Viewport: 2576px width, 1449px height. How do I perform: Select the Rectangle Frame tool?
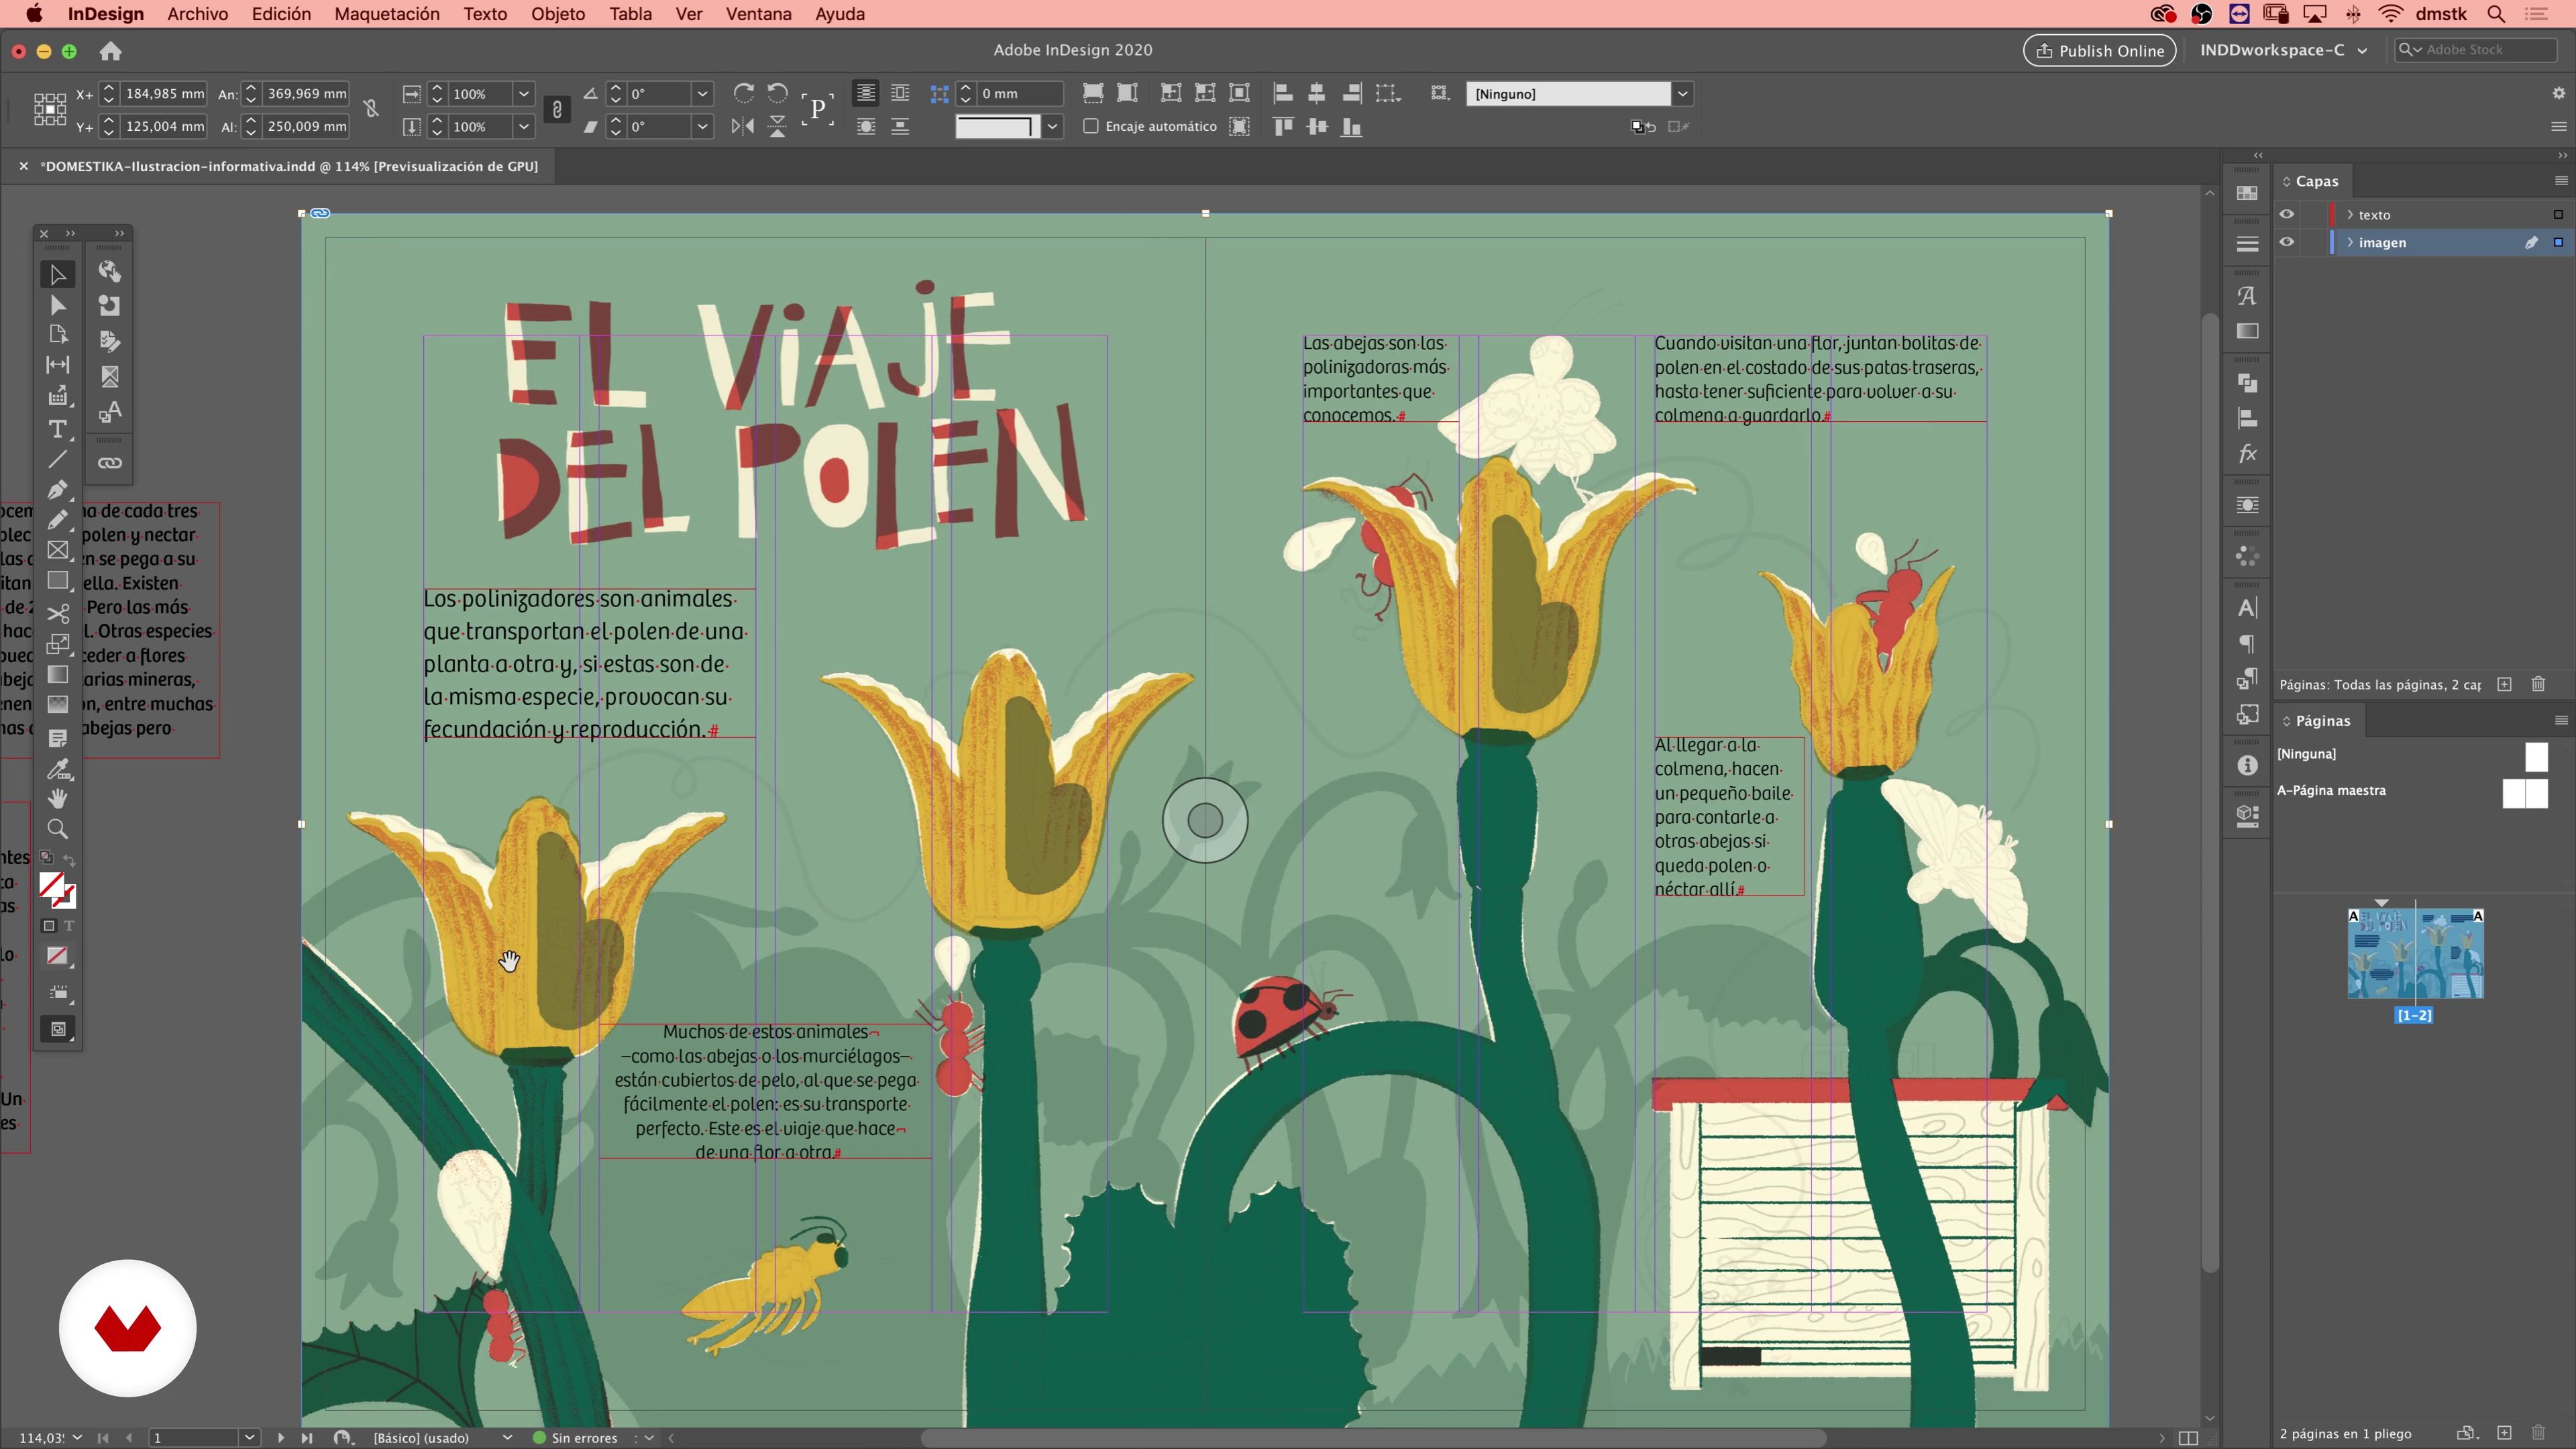tap(57, 551)
